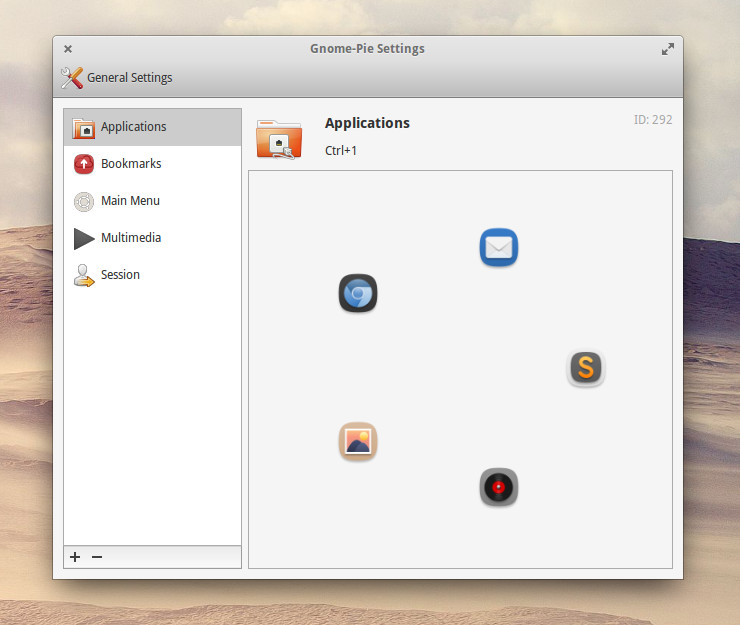Click the ID: 292 label
This screenshot has height=625, width=740.
[653, 120]
